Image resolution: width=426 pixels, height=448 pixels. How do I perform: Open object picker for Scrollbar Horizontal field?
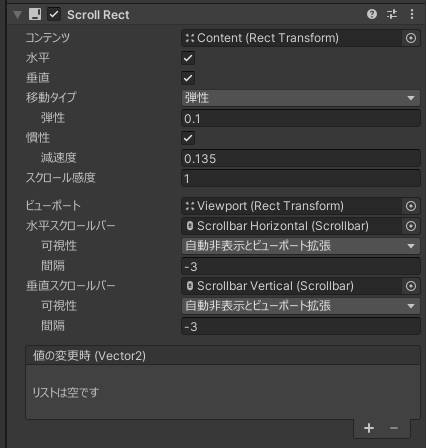[411, 226]
